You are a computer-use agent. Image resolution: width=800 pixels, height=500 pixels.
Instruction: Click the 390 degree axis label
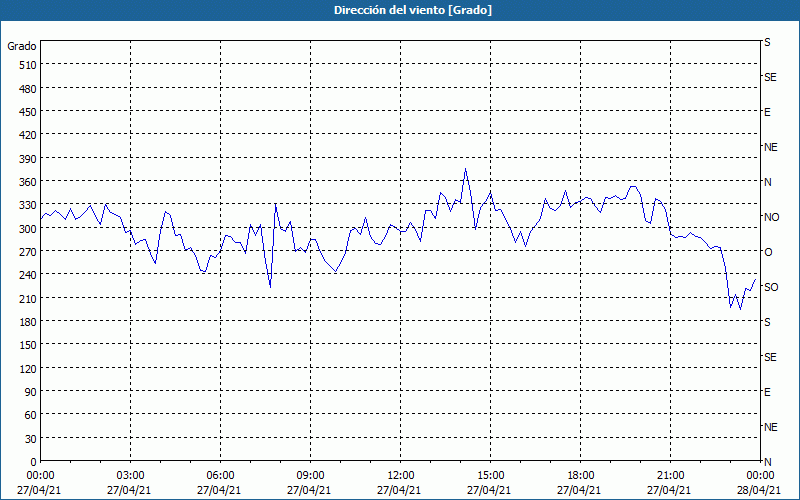(28, 159)
